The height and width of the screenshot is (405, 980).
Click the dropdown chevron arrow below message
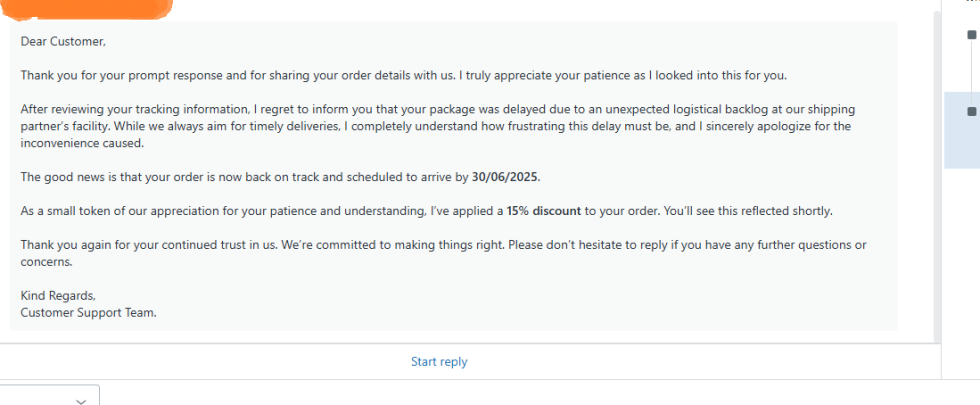pos(81,400)
